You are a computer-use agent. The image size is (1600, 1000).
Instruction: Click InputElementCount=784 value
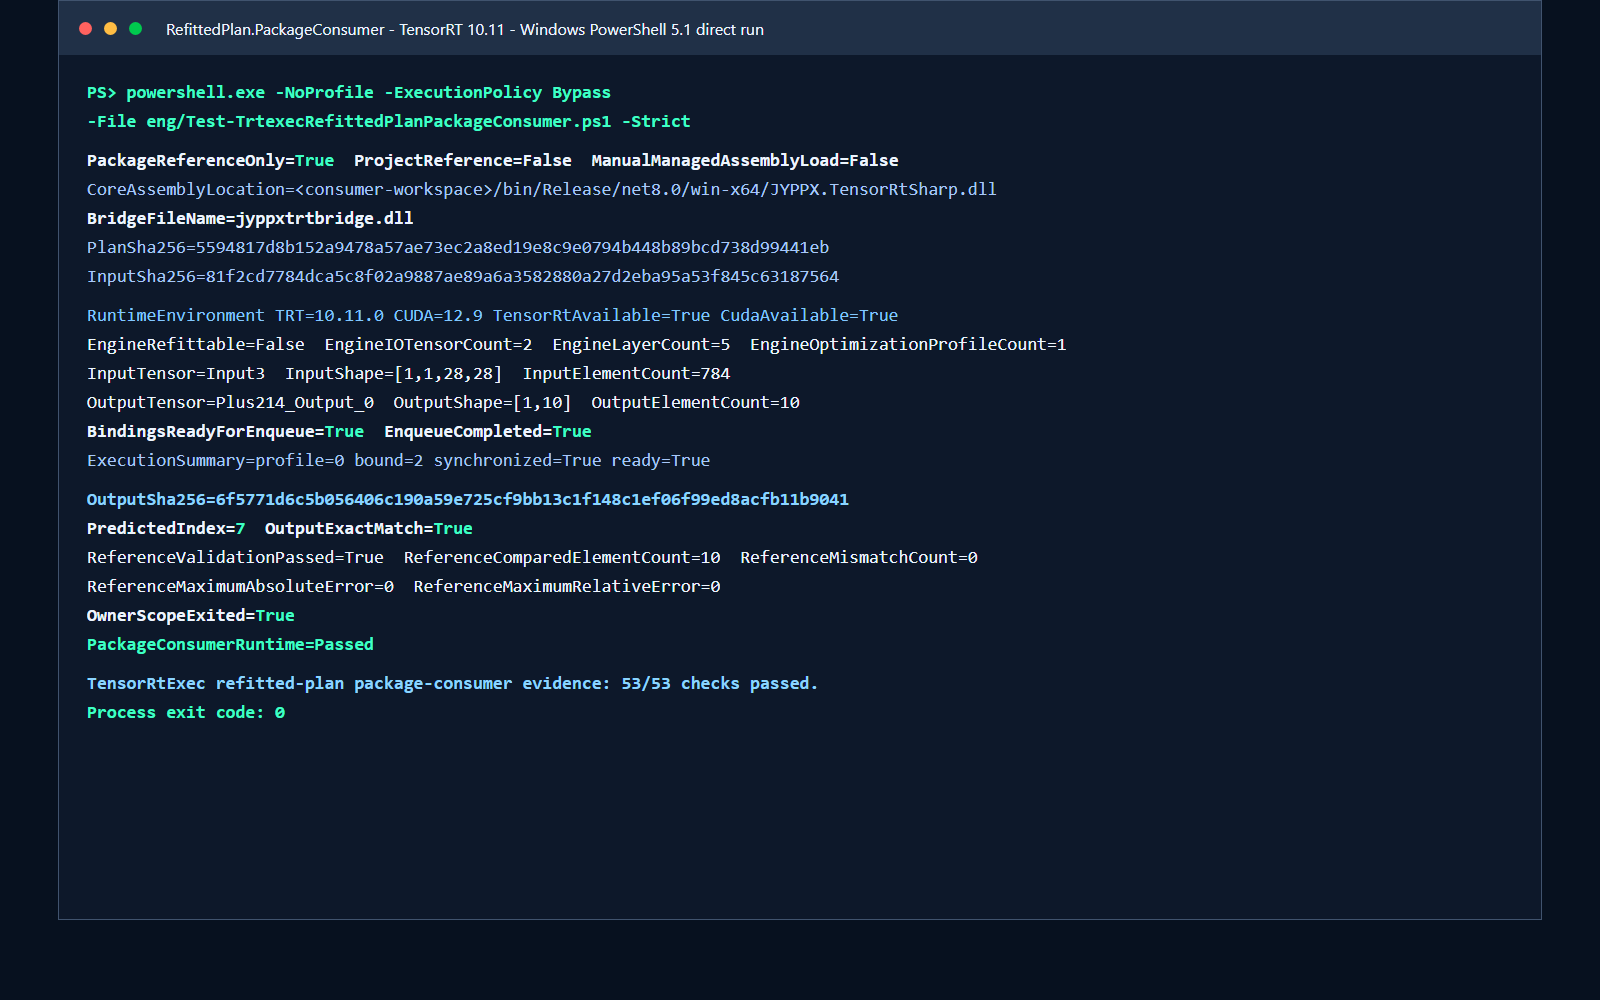click(626, 374)
